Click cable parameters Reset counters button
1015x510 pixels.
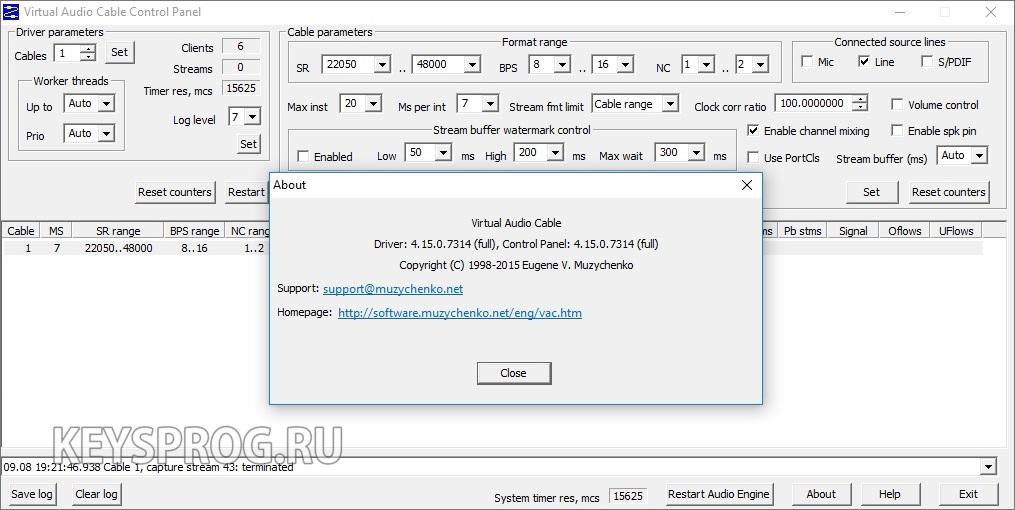[x=949, y=192]
